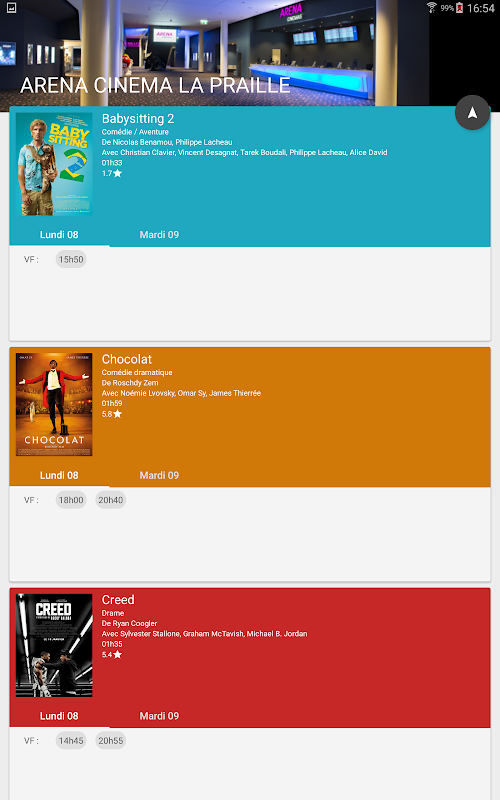Open the Babysitting 2 movie poster
This screenshot has width=500, height=800.
[54, 164]
